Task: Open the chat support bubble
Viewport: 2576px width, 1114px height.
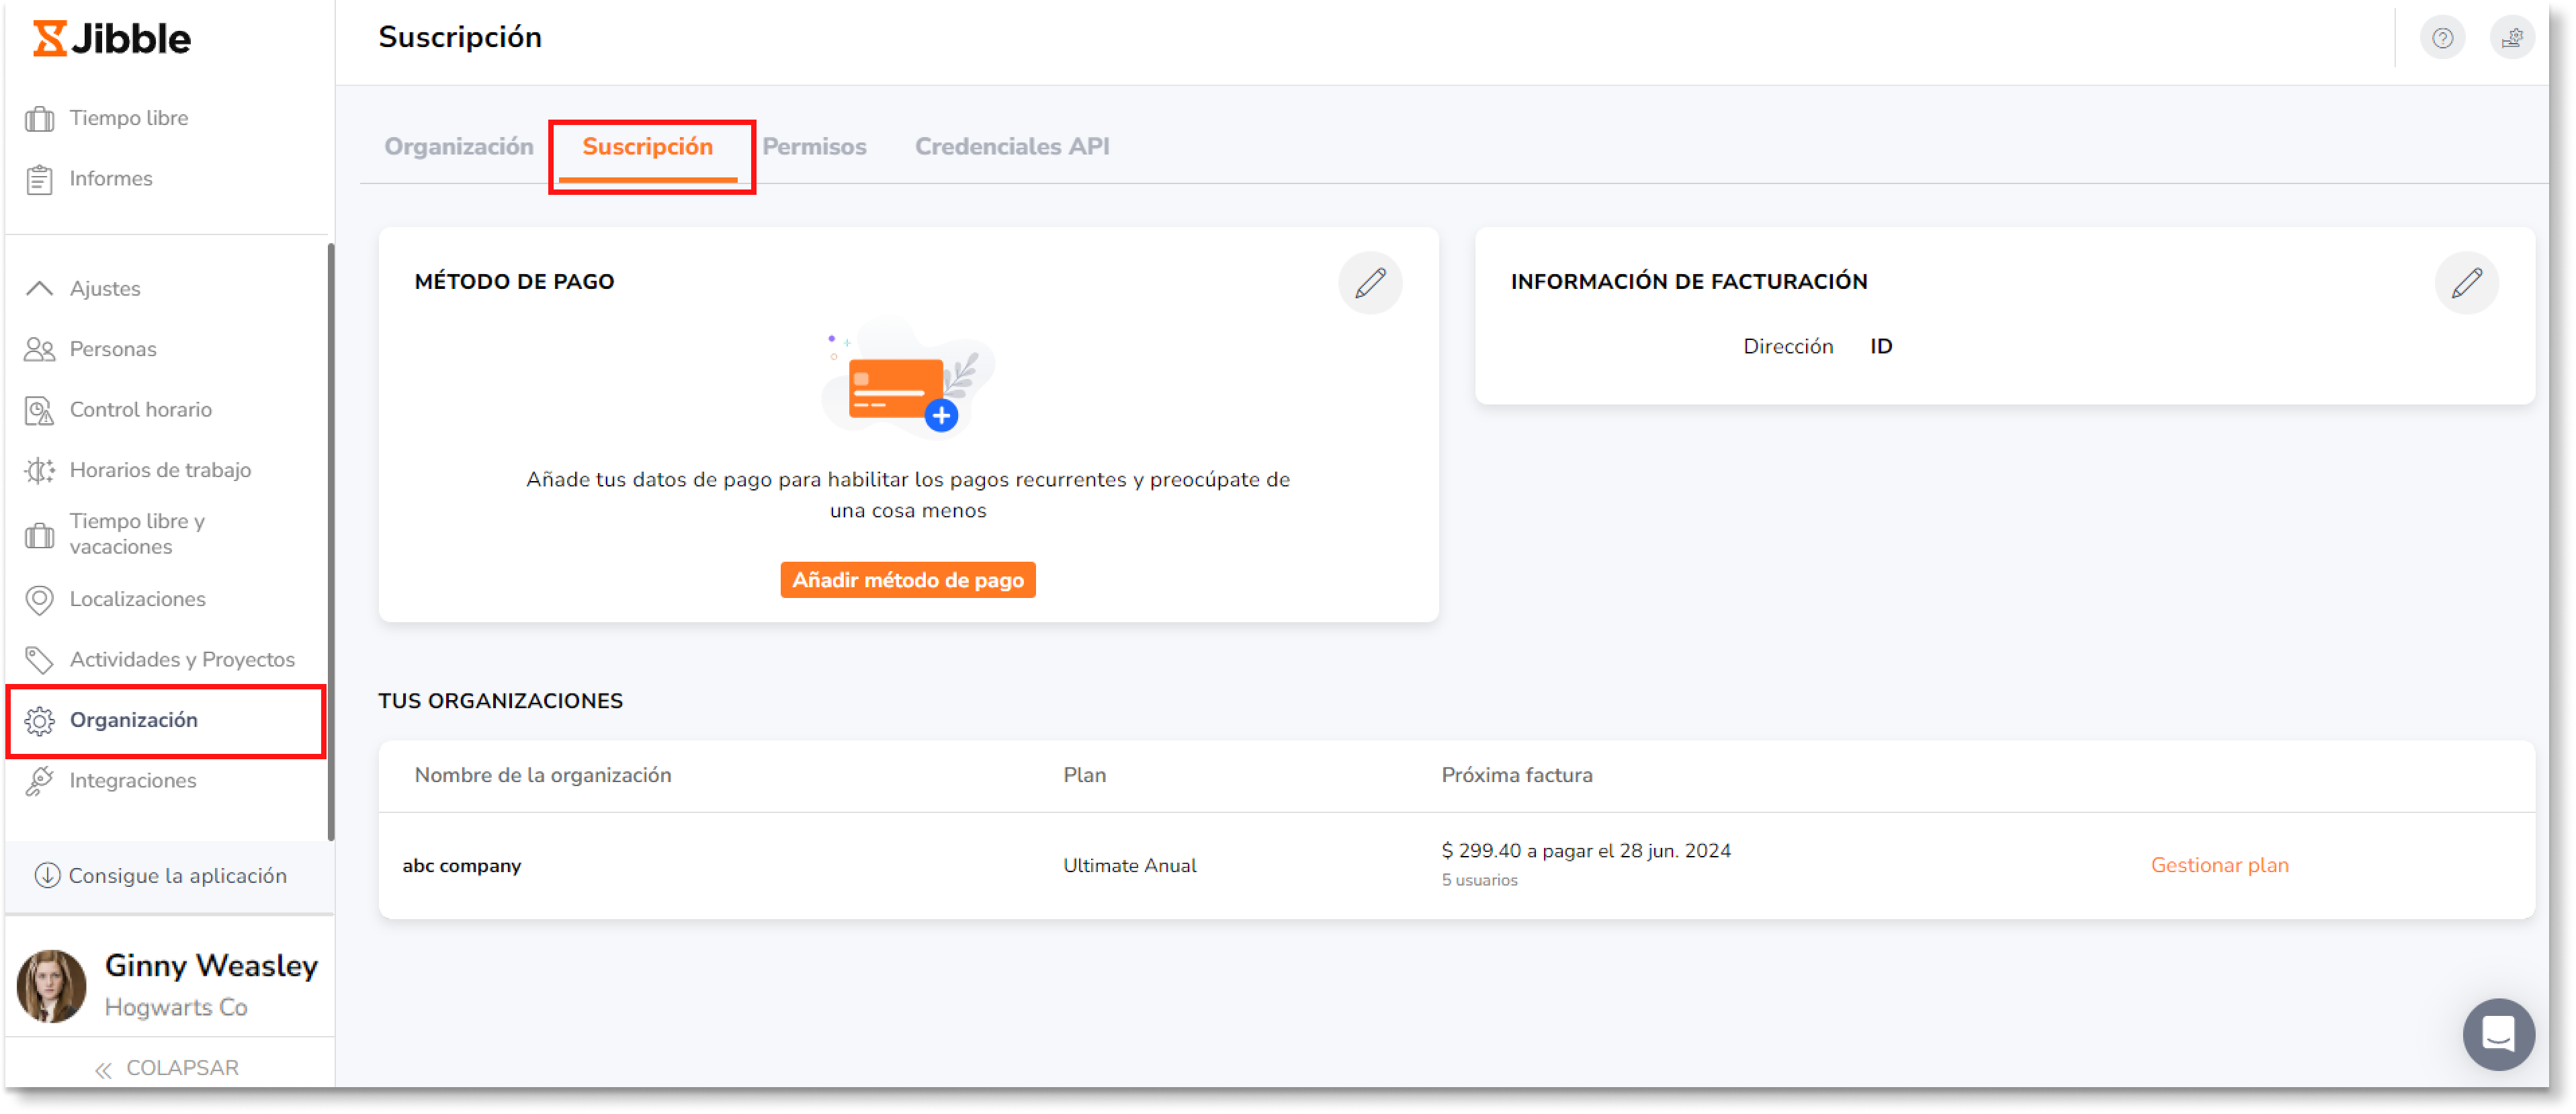Action: click(x=2498, y=1034)
